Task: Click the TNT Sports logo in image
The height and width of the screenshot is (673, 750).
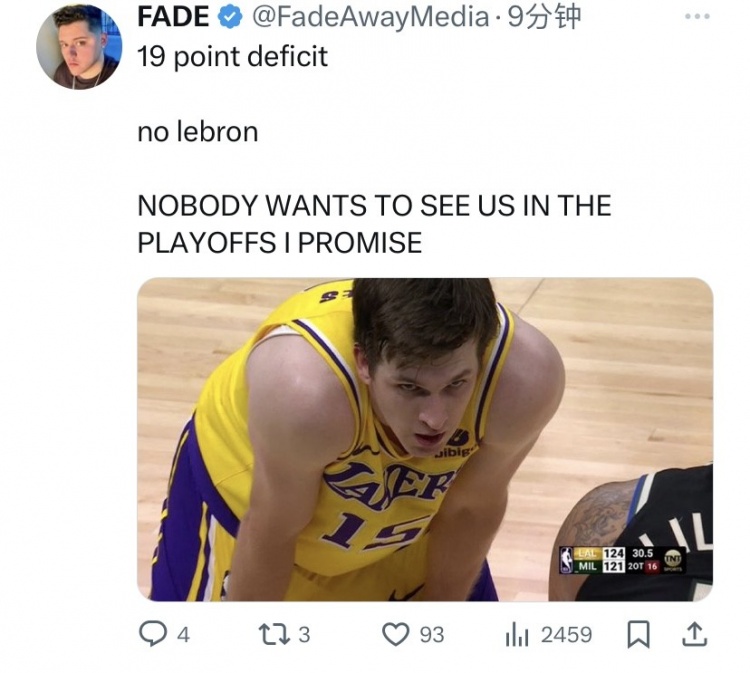Action: (x=673, y=560)
